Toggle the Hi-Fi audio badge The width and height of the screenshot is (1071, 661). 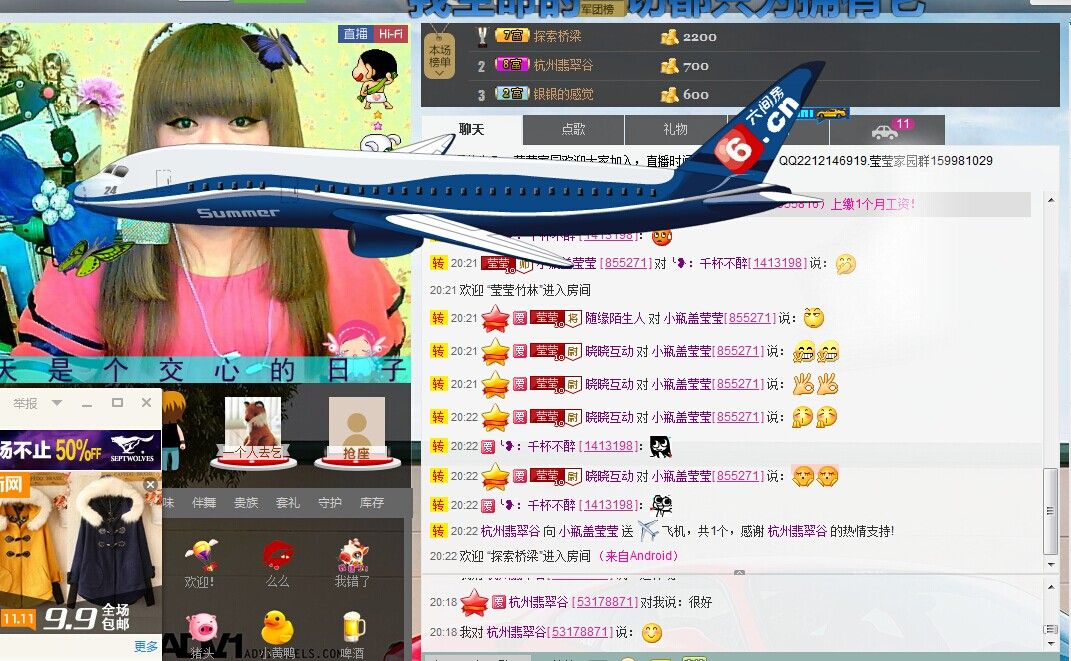[x=390, y=33]
